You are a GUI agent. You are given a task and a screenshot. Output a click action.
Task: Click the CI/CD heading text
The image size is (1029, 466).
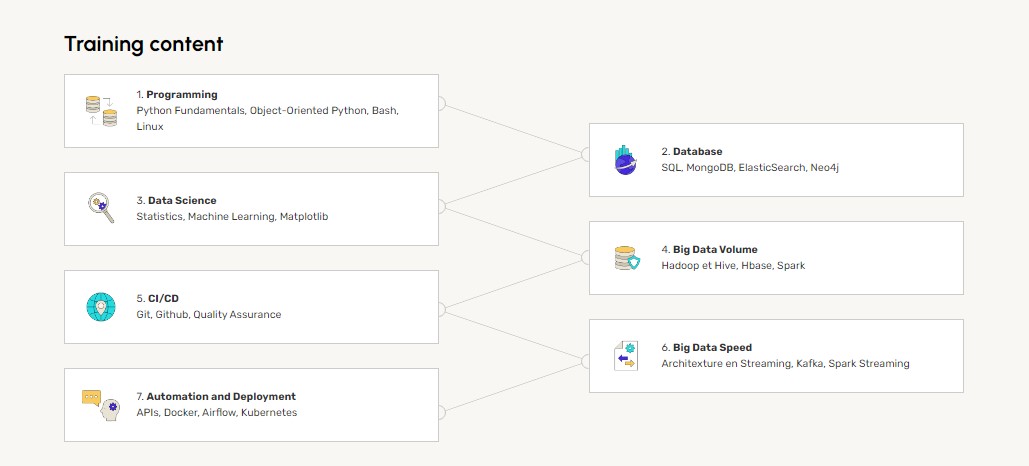[x=163, y=298]
